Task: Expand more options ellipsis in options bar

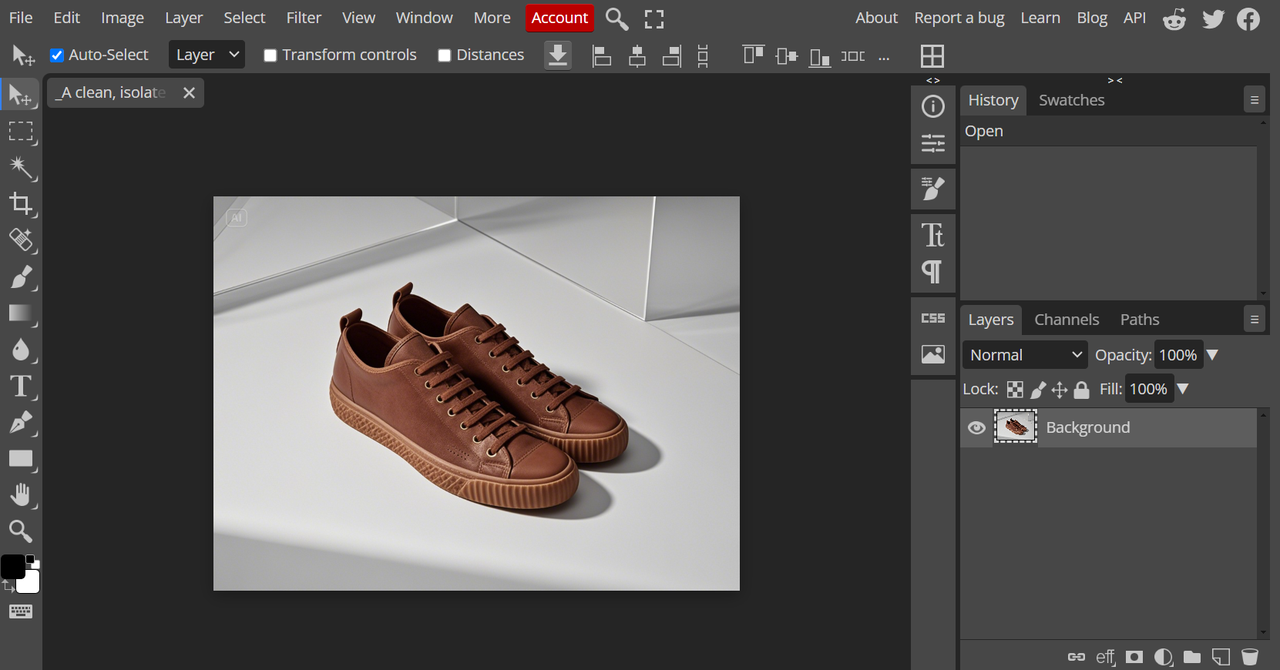Action: [x=883, y=57]
